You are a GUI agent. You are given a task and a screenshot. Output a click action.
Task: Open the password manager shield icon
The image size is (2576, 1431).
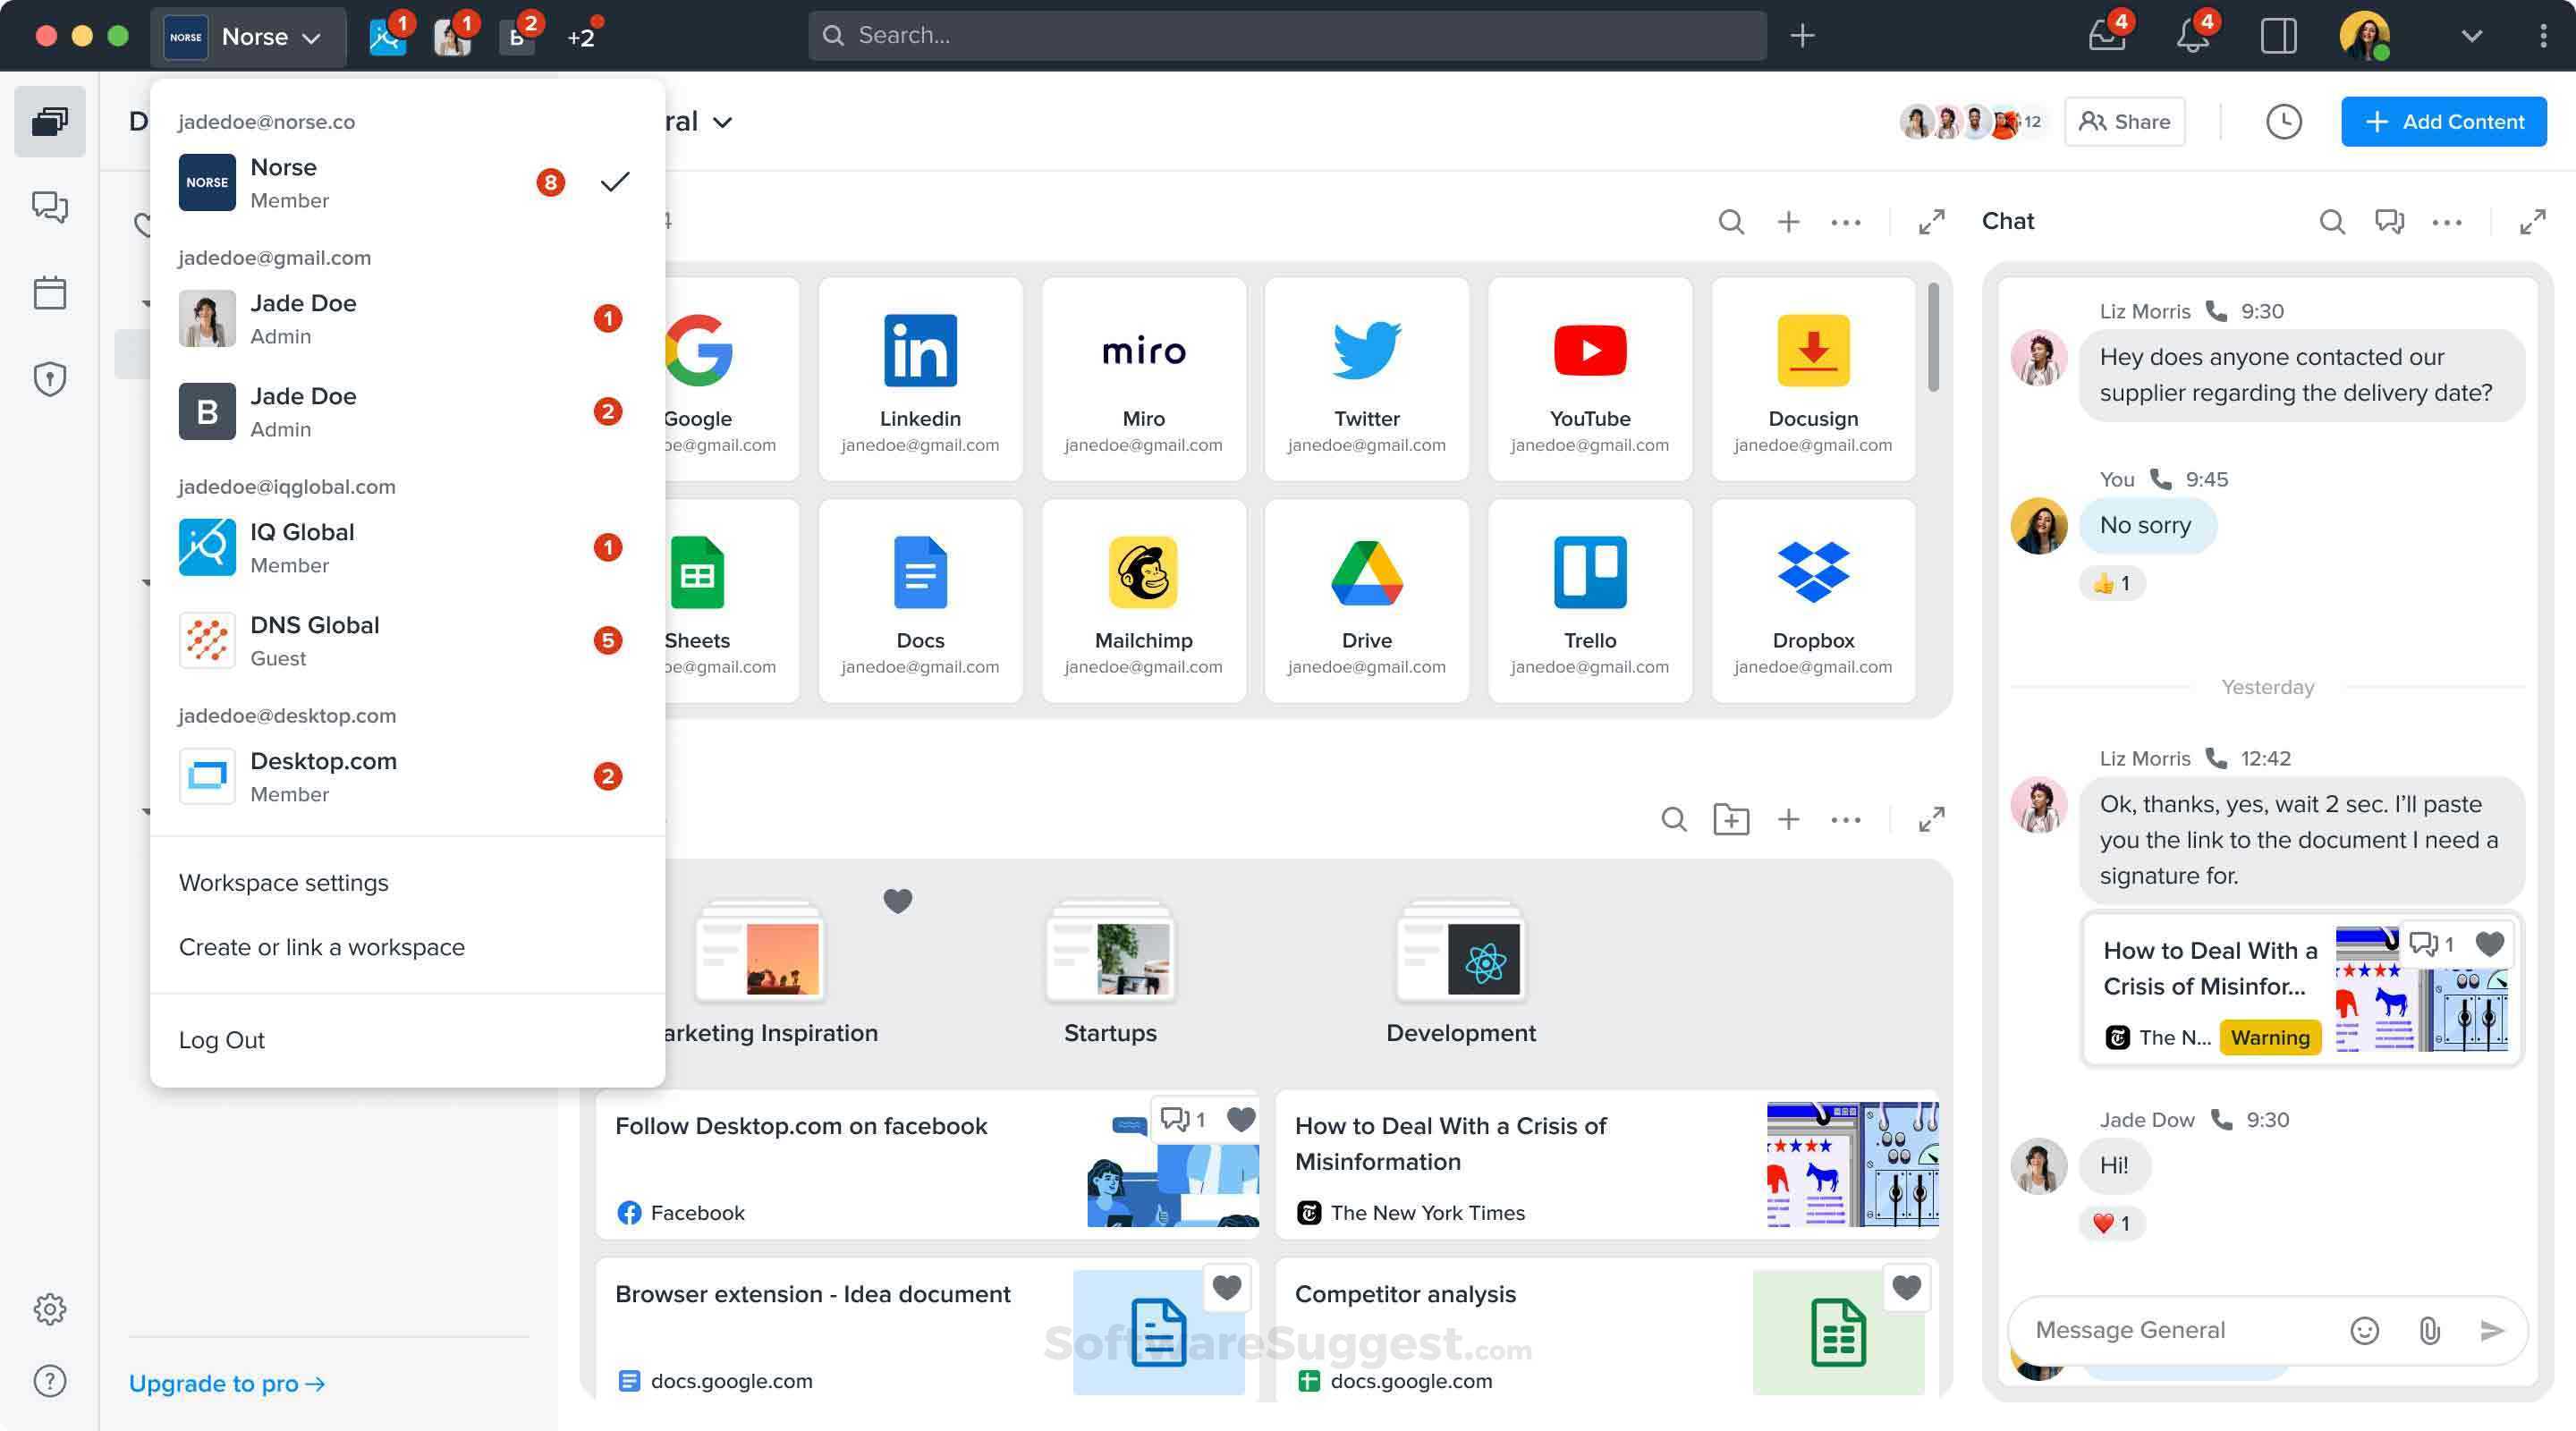click(x=49, y=378)
